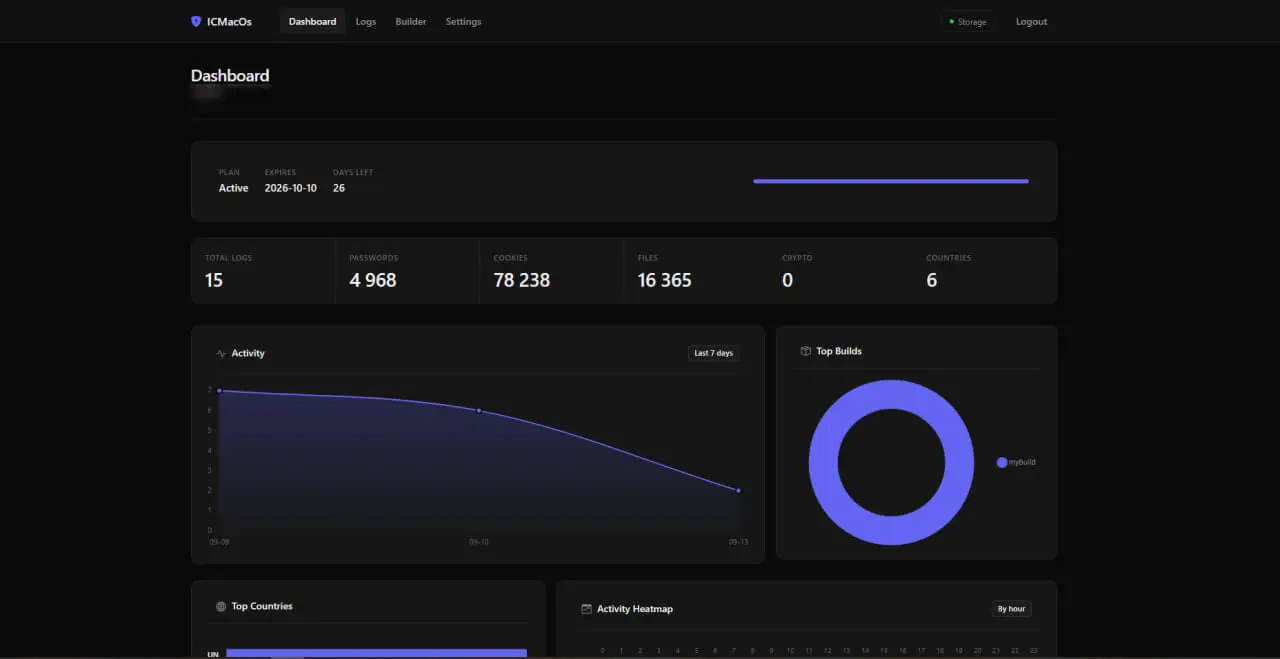Click the PASSWORDS stat label

[x=373, y=258]
